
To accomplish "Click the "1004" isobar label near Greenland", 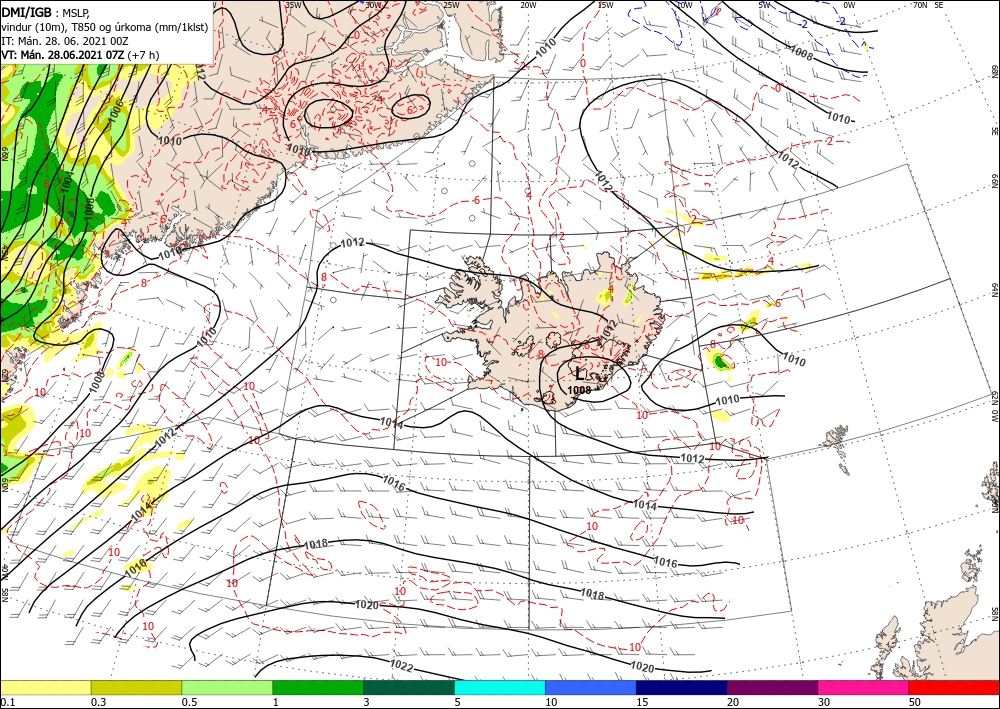I will (70, 181).
